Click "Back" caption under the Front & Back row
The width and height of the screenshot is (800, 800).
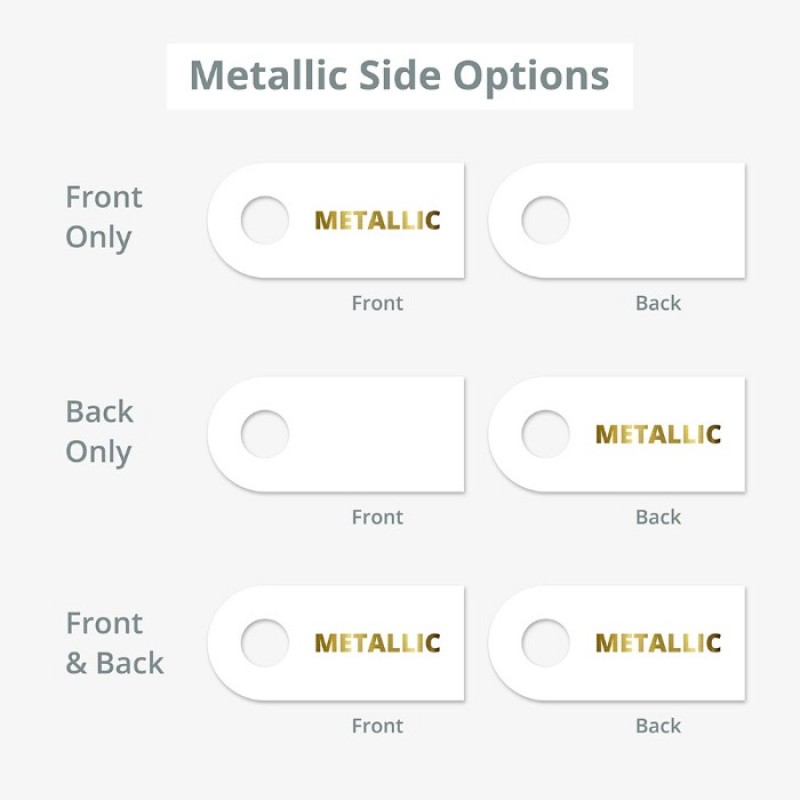658,726
